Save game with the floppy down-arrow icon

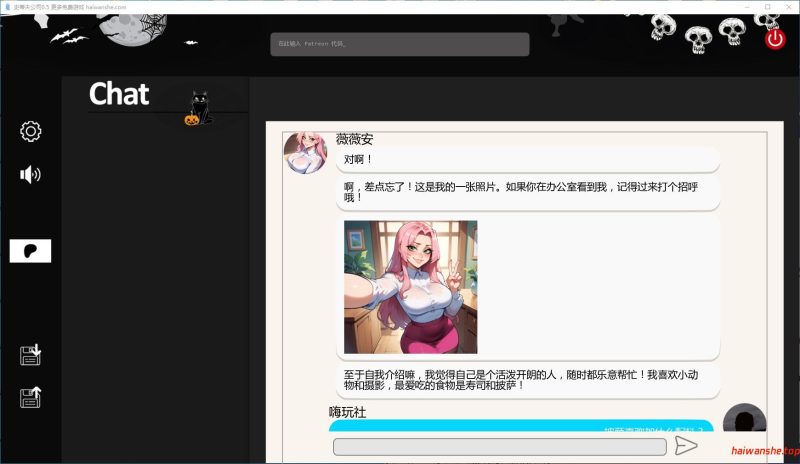[x=30, y=354]
